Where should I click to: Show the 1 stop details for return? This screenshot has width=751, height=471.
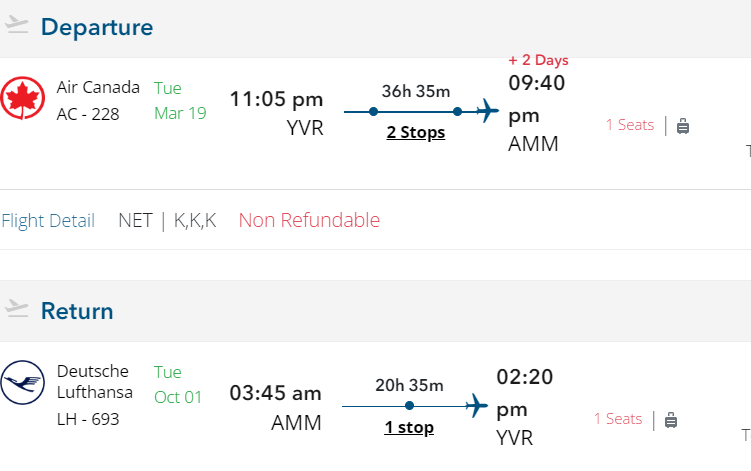tap(409, 428)
